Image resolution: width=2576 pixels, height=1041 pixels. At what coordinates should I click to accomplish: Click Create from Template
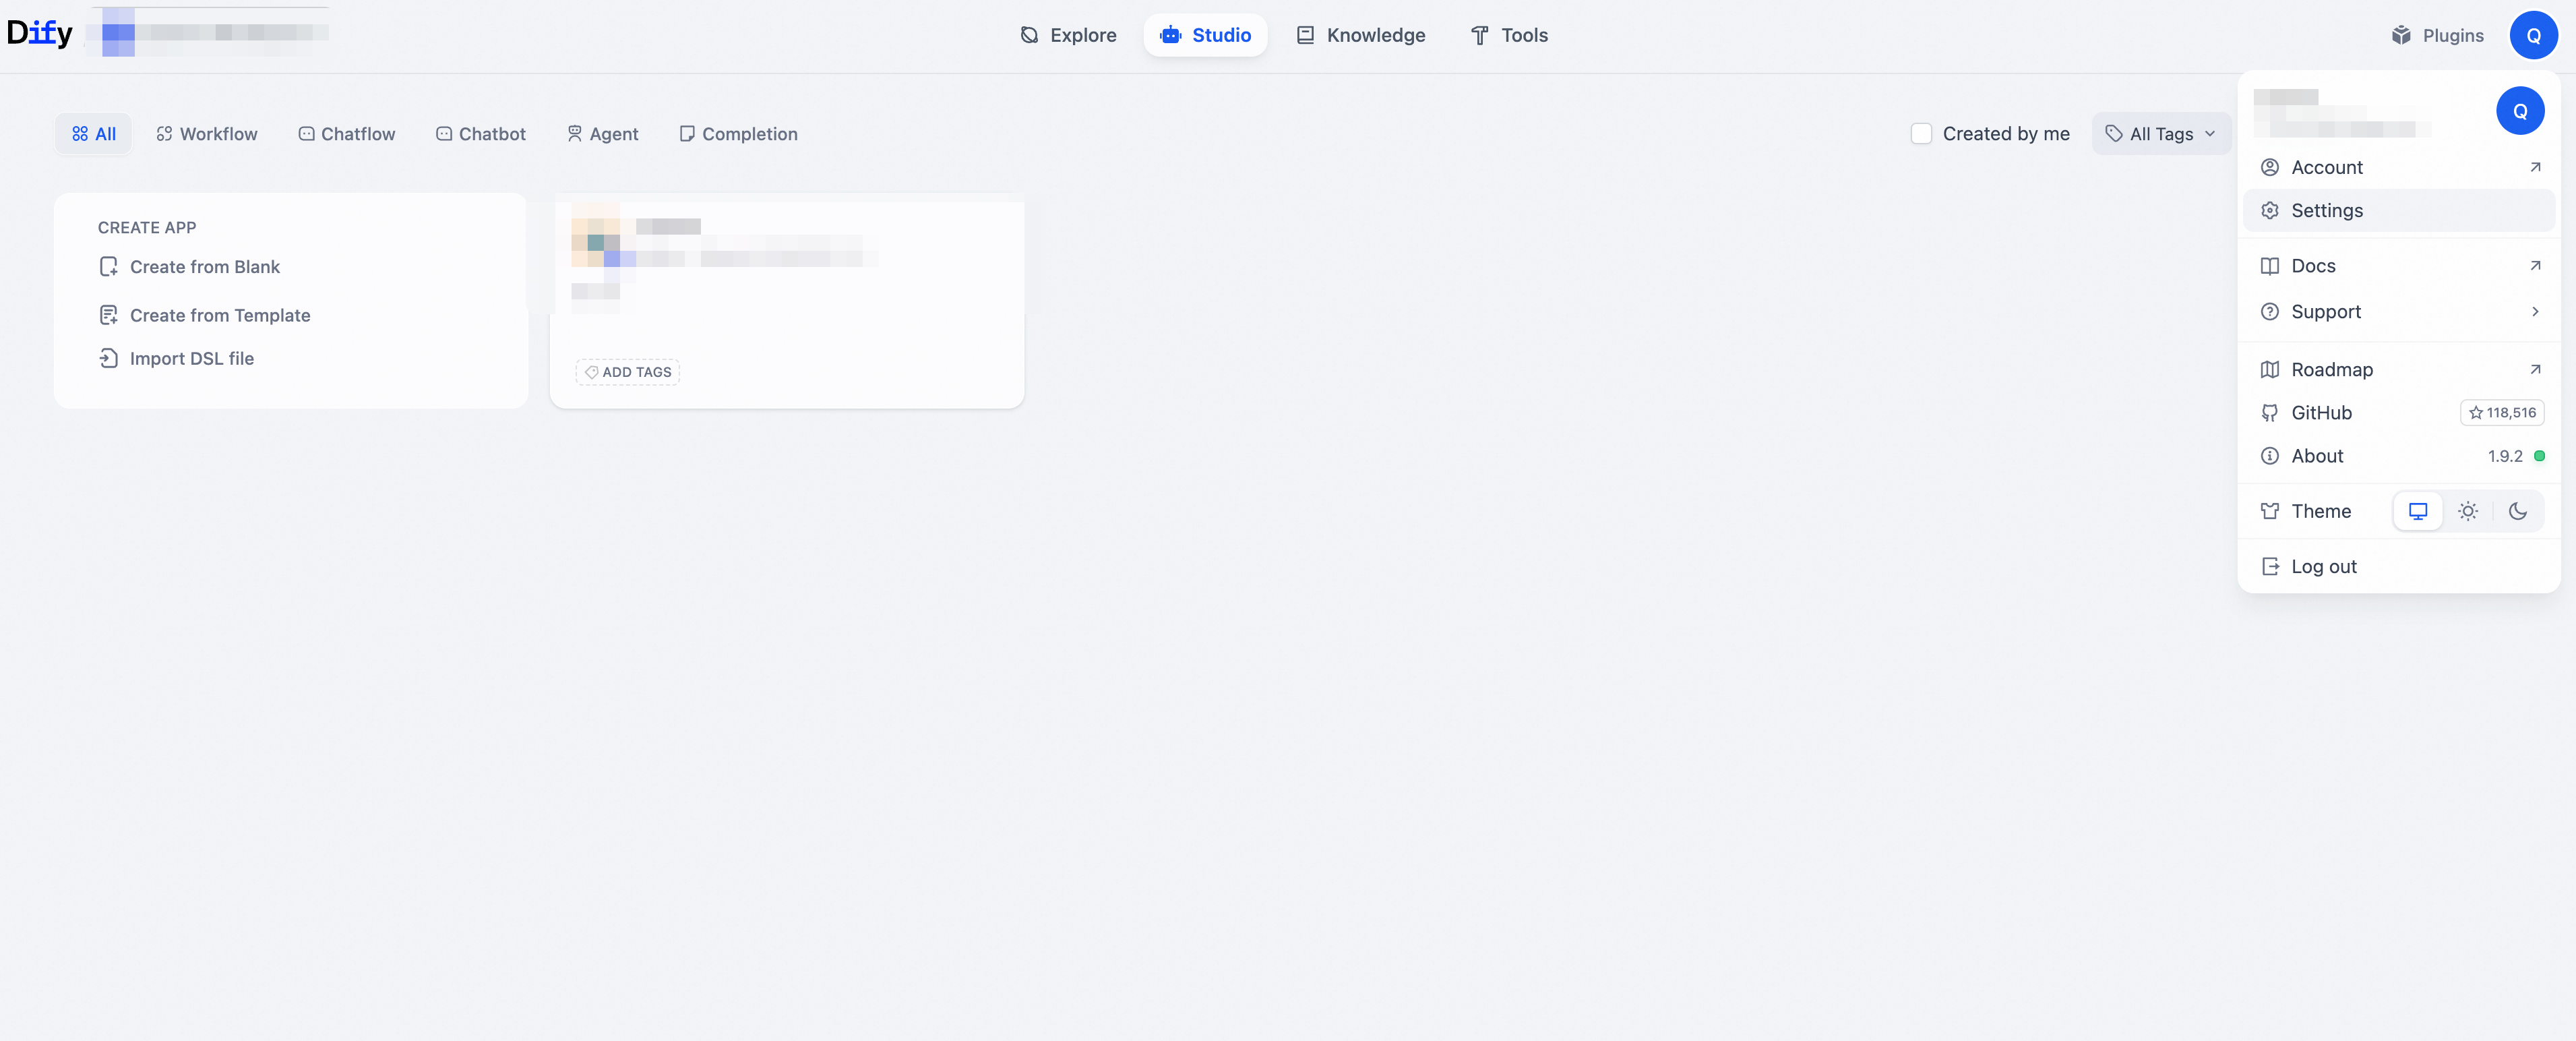(x=220, y=315)
